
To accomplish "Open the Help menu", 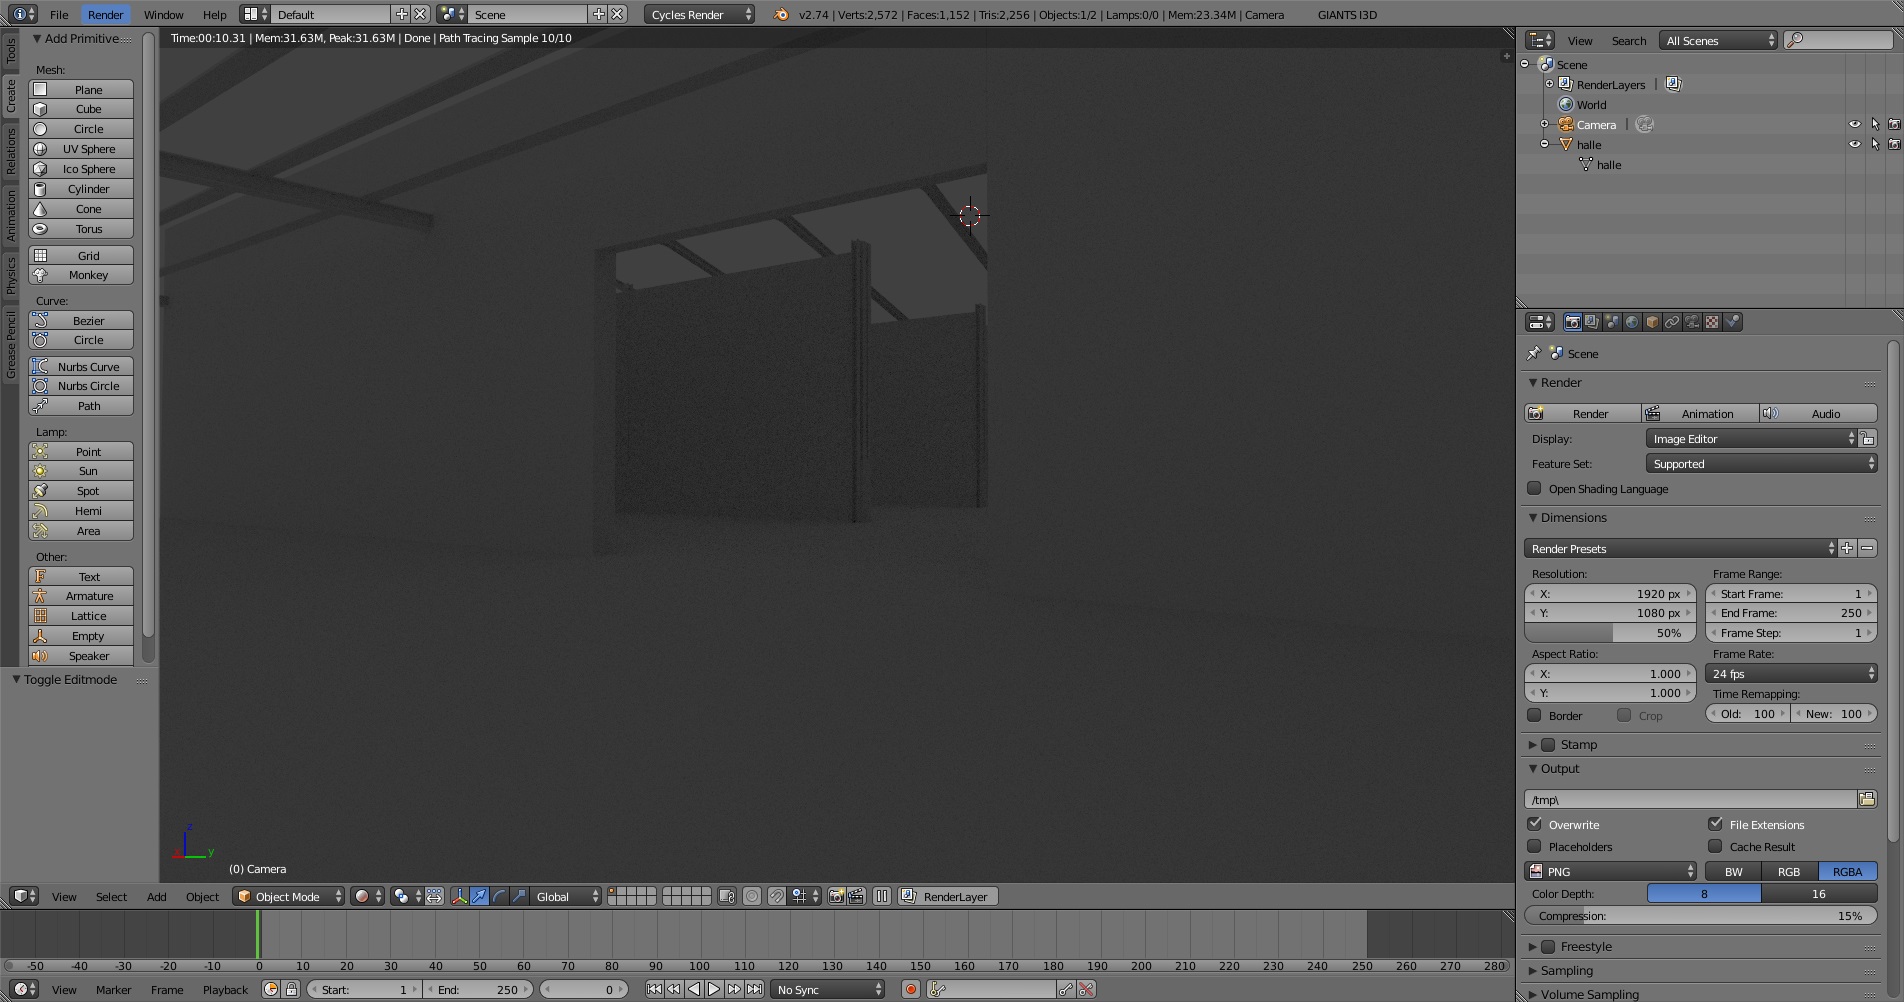I will click(214, 14).
